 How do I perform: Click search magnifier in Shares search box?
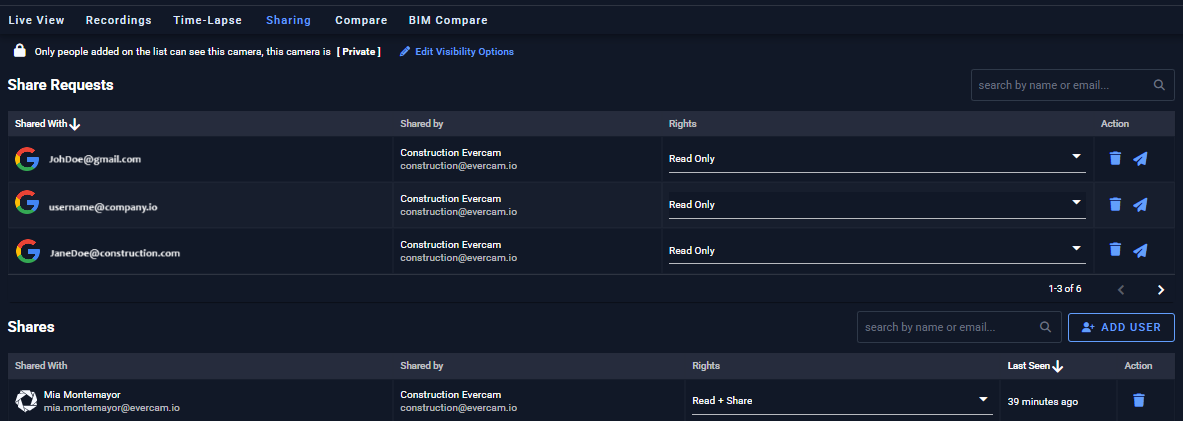(x=1046, y=327)
